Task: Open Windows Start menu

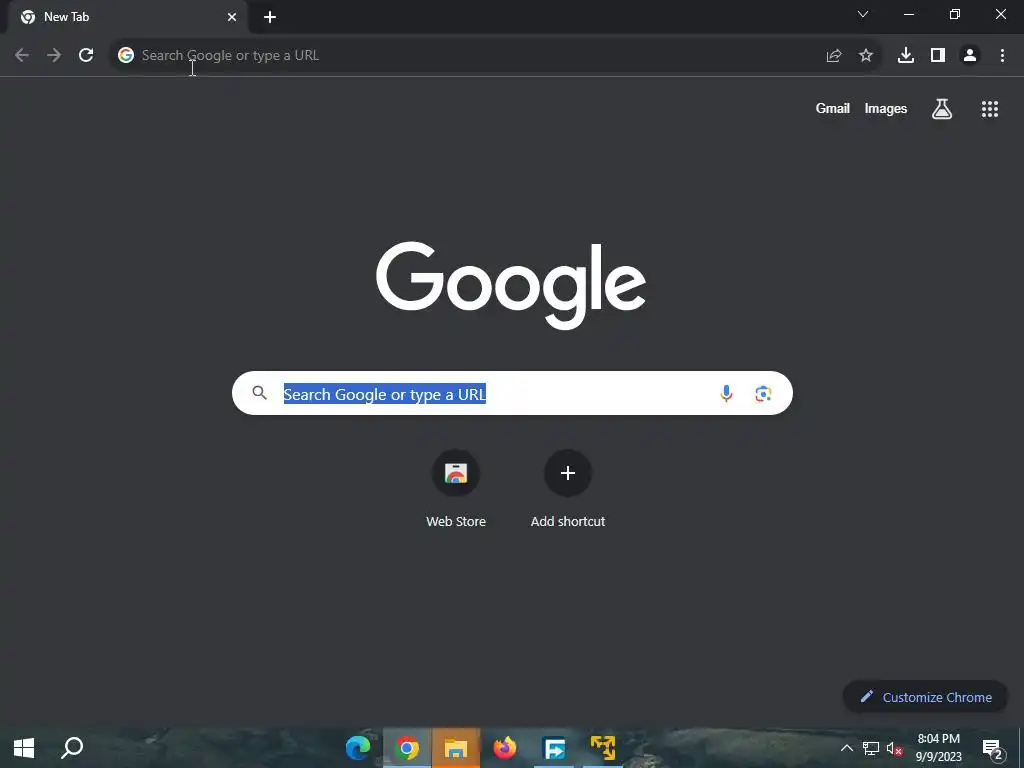Action: [x=24, y=748]
